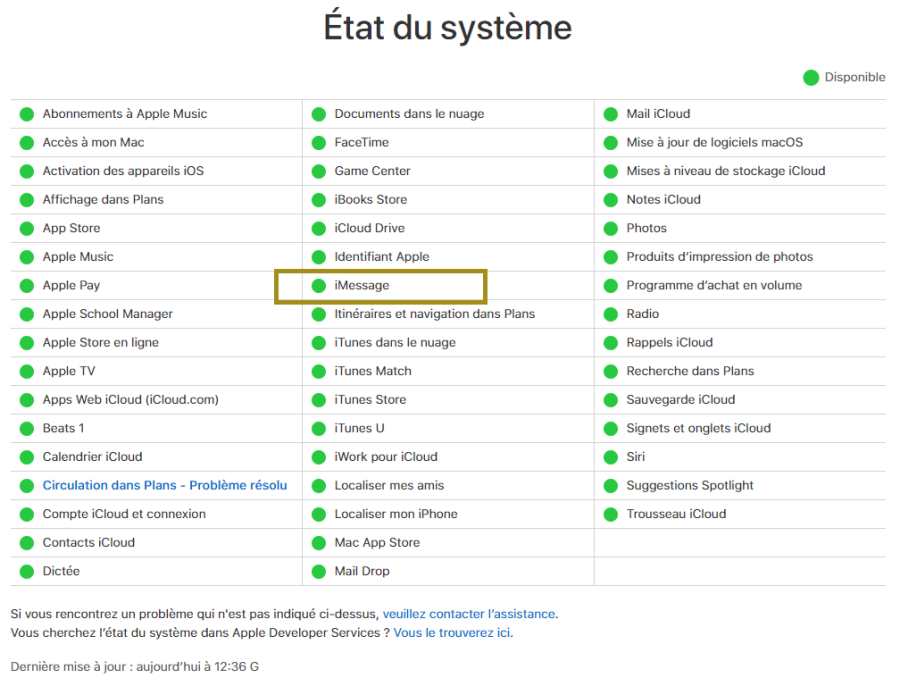The image size is (900, 678).
Task: Click the Localiser mes amis label
Action: tap(389, 486)
